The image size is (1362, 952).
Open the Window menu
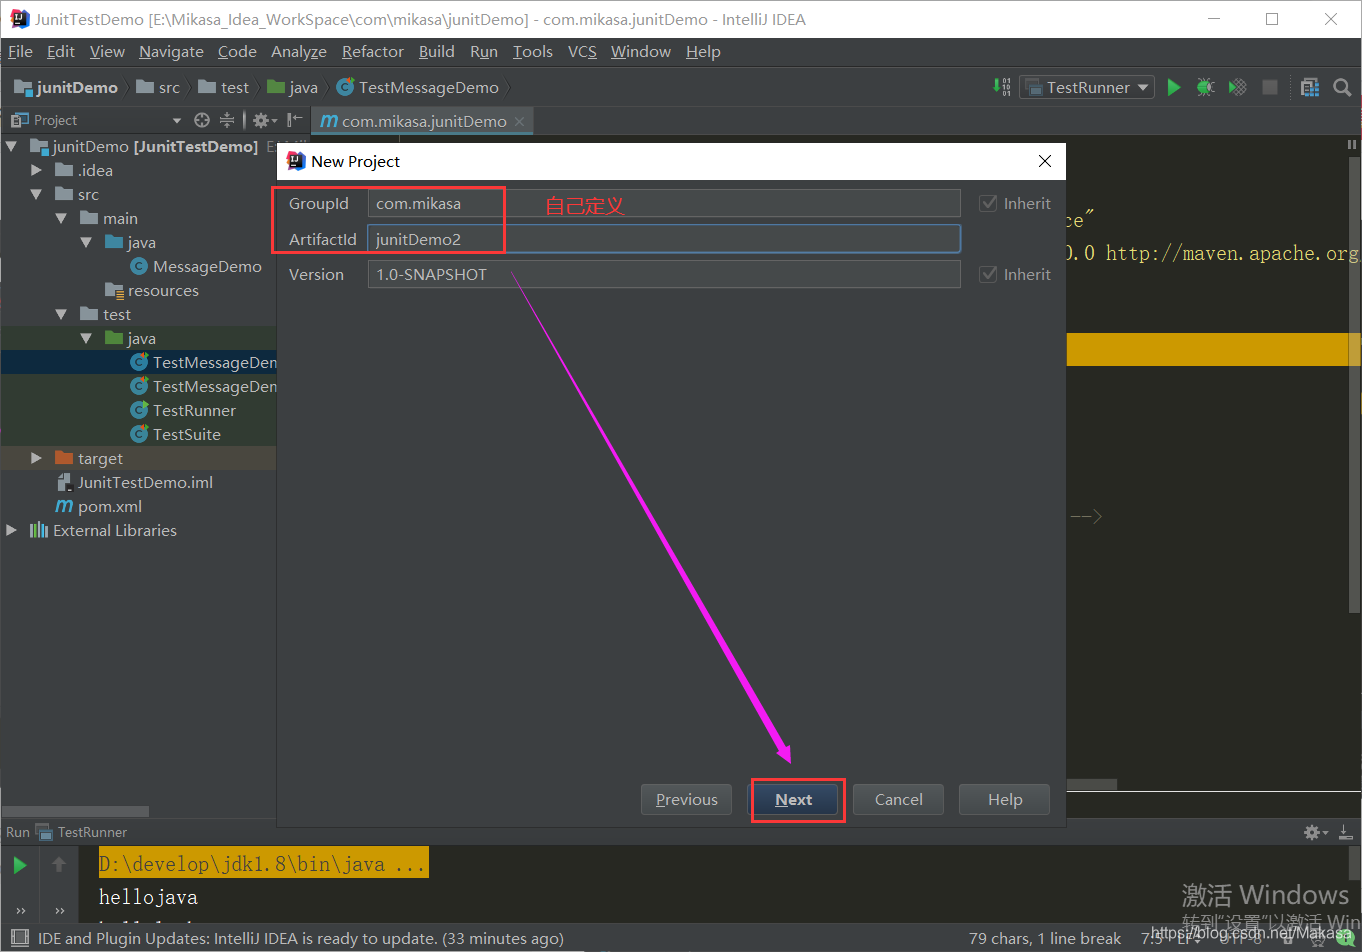tap(641, 52)
